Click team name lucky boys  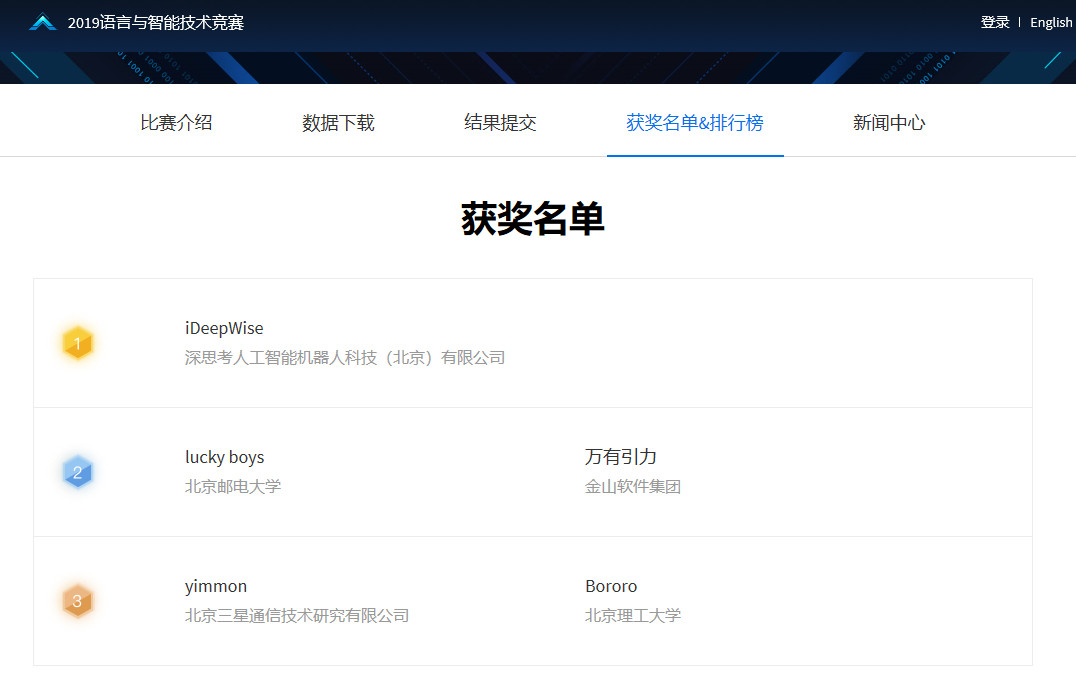tap(224, 458)
